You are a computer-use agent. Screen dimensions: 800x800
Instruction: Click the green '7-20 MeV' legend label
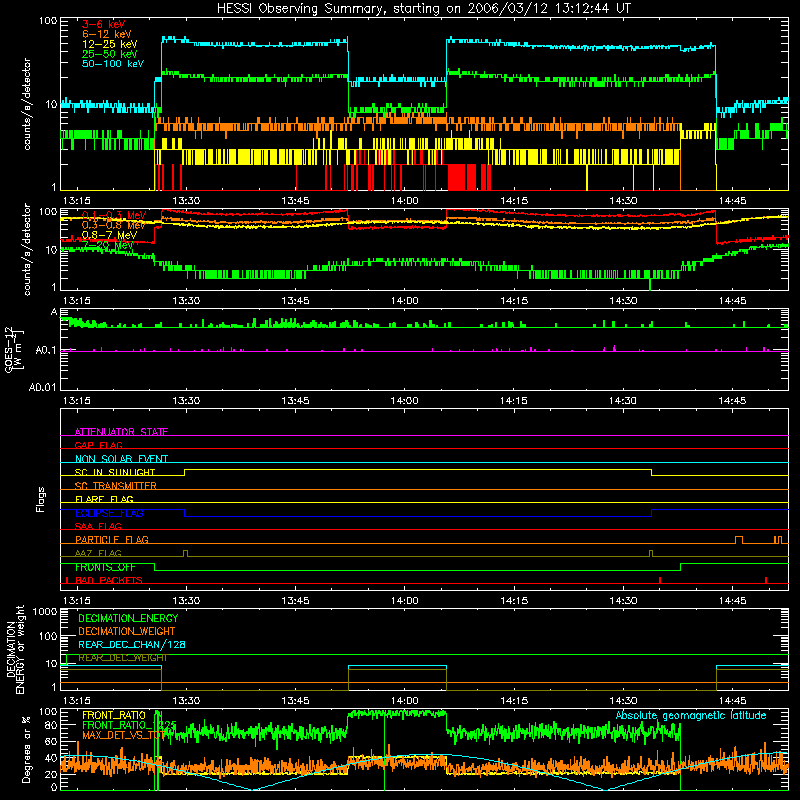pos(109,245)
